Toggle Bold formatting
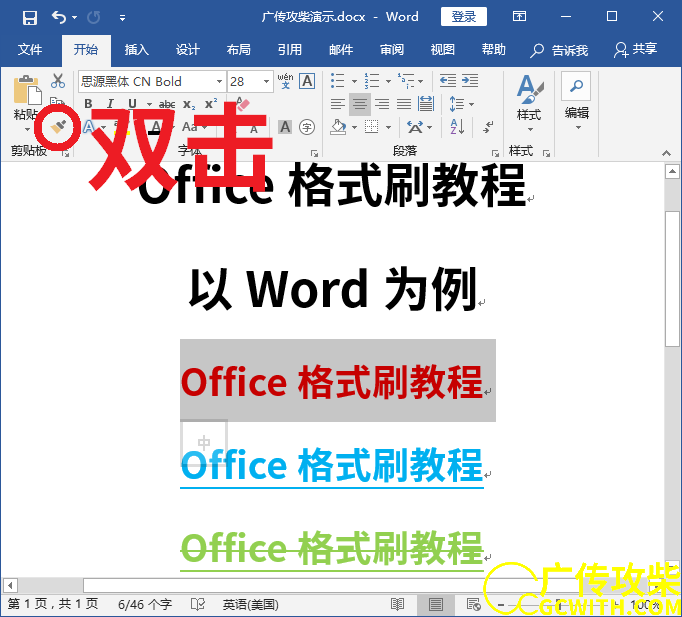The width and height of the screenshot is (682, 617). 88,104
